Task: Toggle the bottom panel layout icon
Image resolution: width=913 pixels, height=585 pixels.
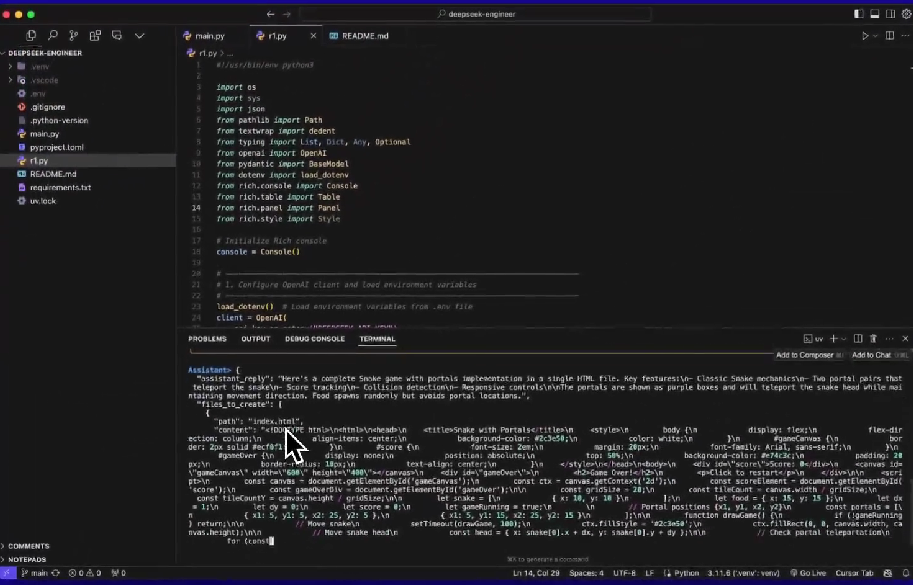Action: pos(875,14)
